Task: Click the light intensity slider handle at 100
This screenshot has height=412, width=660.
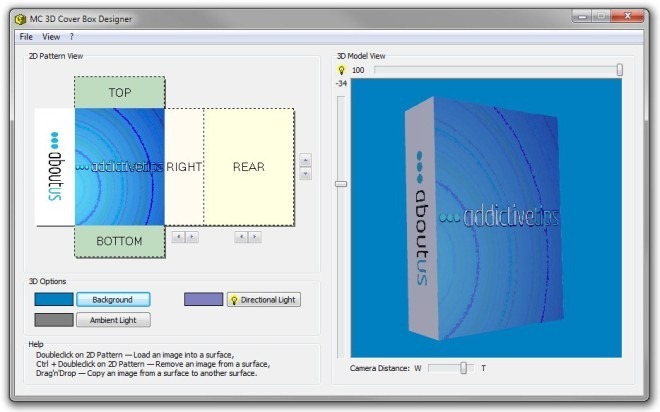Action: [620, 70]
